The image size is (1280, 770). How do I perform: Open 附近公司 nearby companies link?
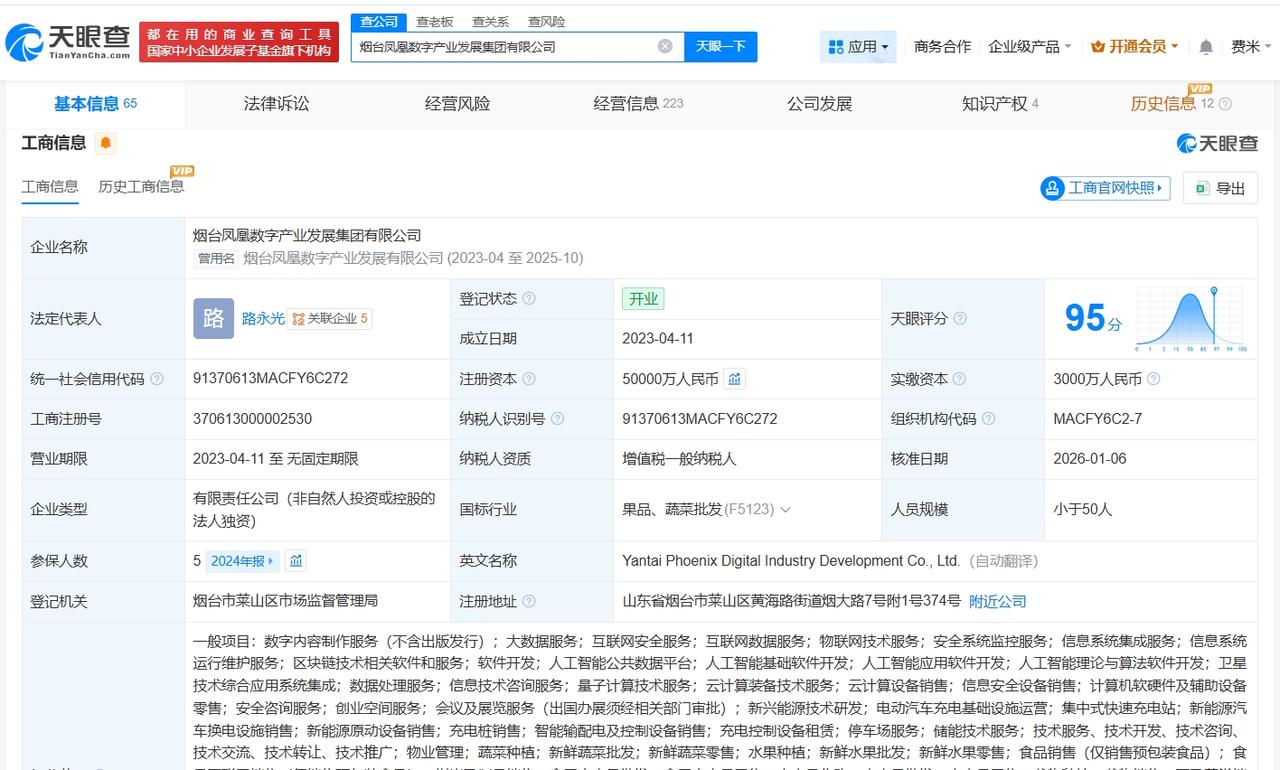998,601
